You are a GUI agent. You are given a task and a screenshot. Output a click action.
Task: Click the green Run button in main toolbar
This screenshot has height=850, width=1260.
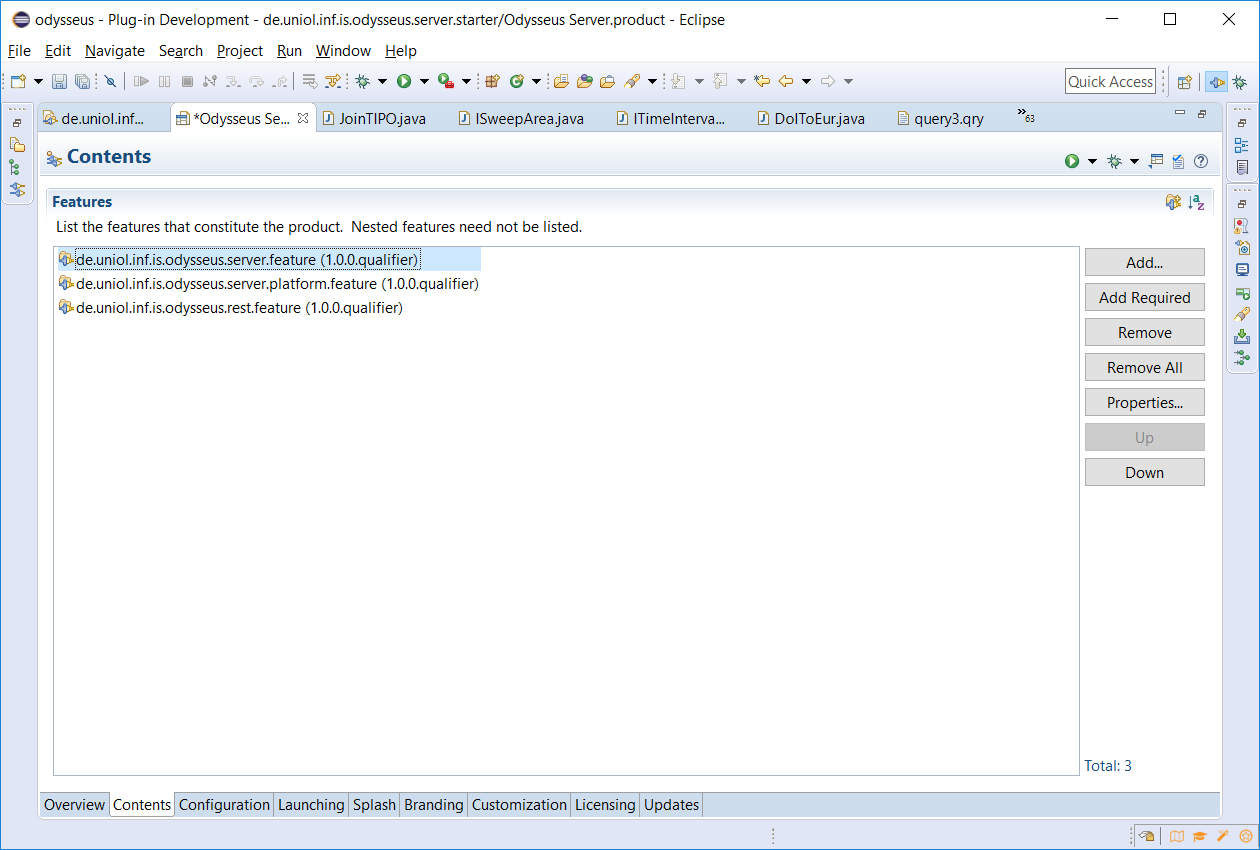pos(404,81)
